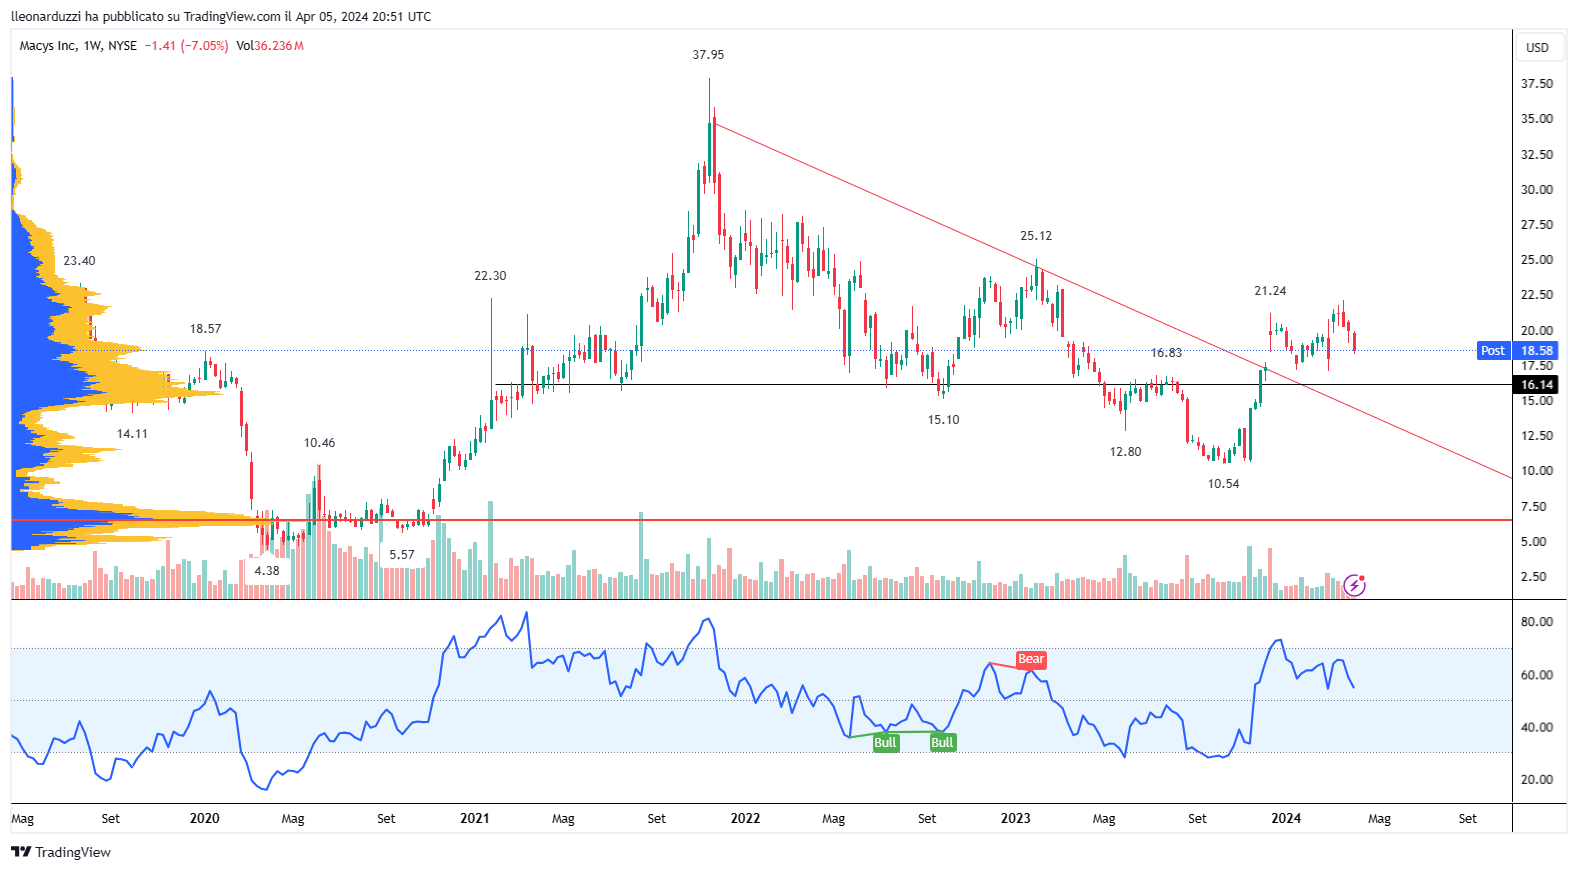Viewport: 1578px width, 870px height.
Task: Open the TradingView logo at the bottom
Action: pos(61,852)
